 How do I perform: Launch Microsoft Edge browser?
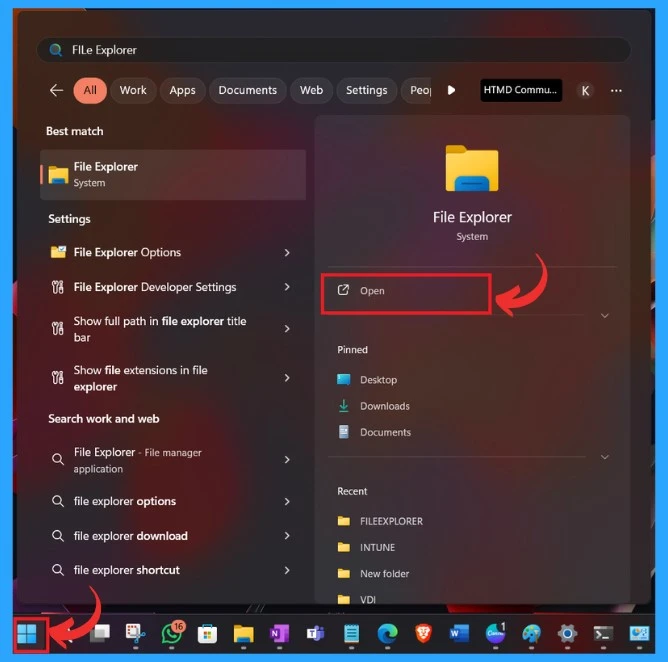387,634
